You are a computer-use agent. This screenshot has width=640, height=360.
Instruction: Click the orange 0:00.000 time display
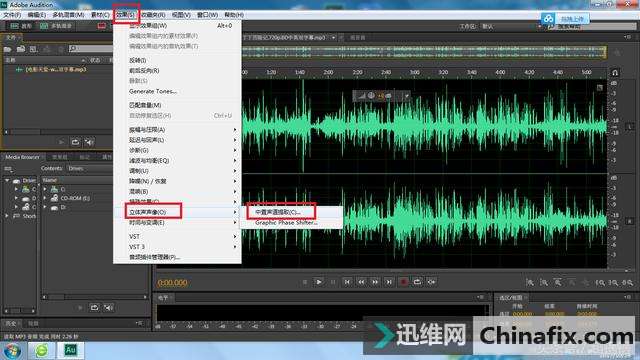click(x=172, y=282)
